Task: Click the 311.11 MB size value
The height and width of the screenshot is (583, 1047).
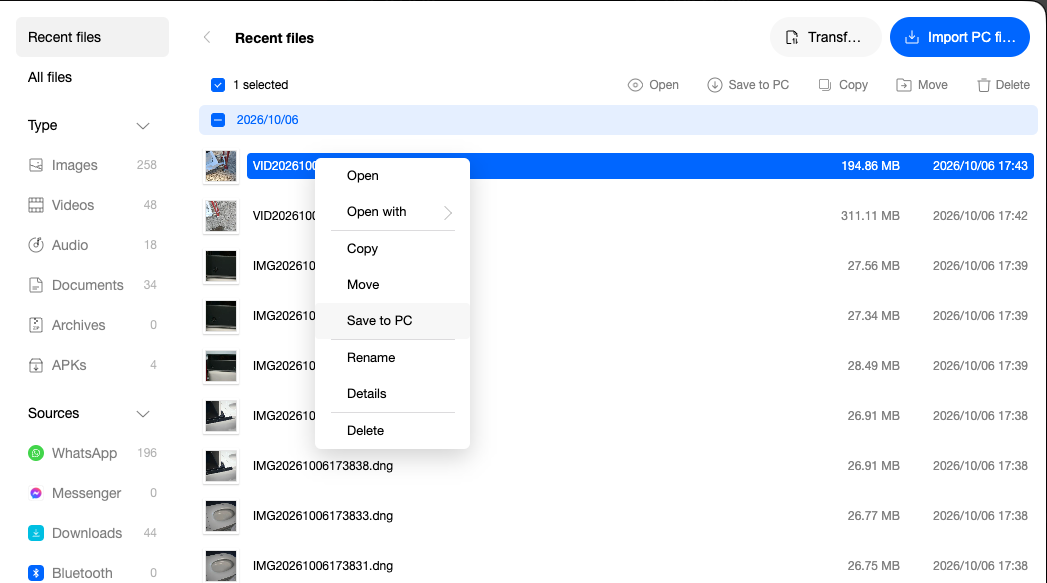Action: pos(870,216)
